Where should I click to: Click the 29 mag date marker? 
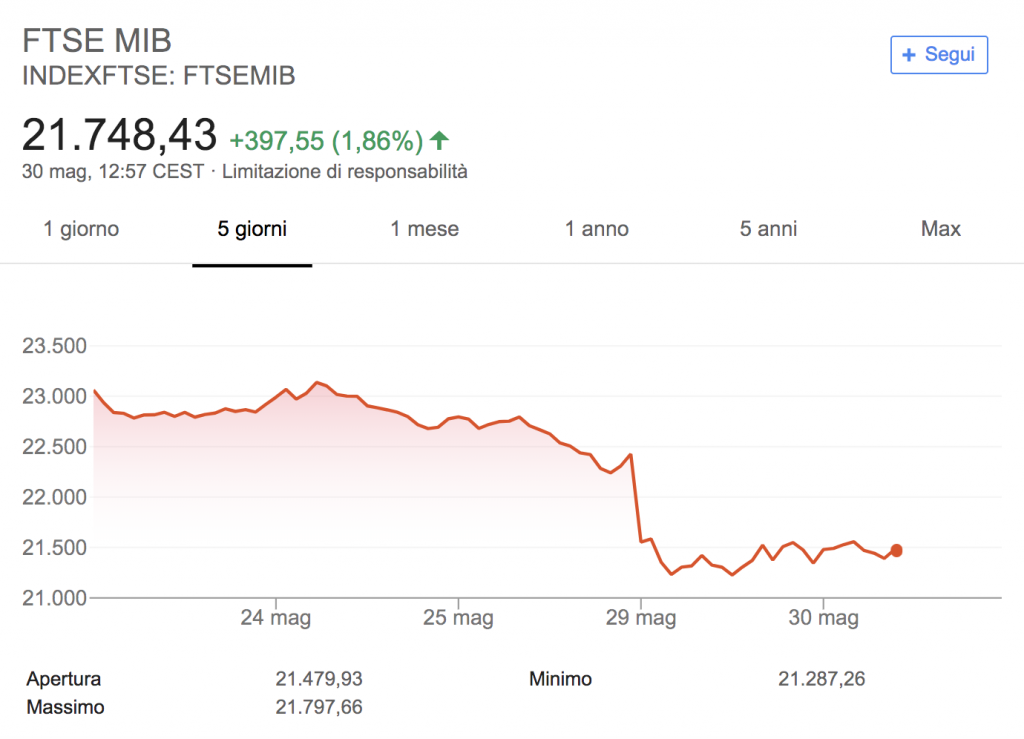[x=641, y=618]
